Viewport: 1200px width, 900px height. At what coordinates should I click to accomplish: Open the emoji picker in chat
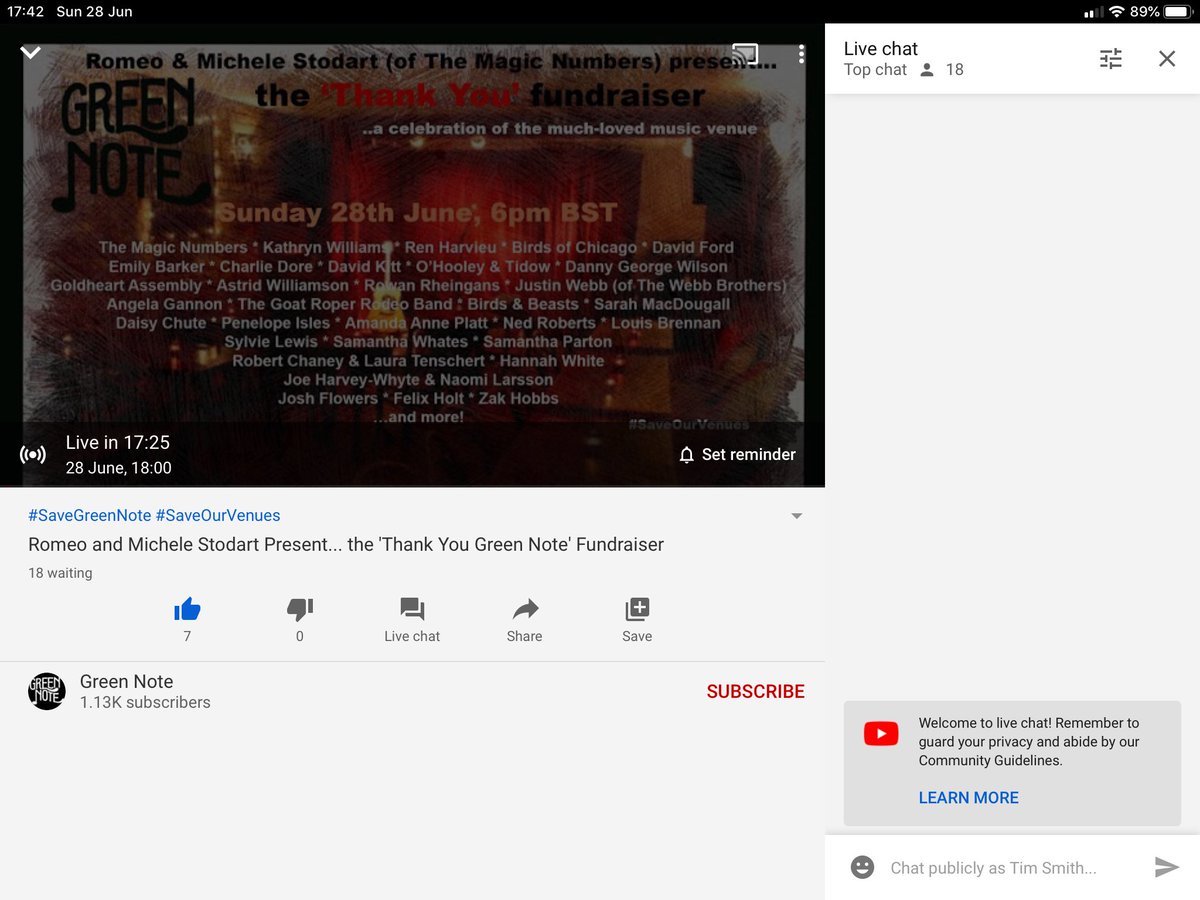coord(862,867)
